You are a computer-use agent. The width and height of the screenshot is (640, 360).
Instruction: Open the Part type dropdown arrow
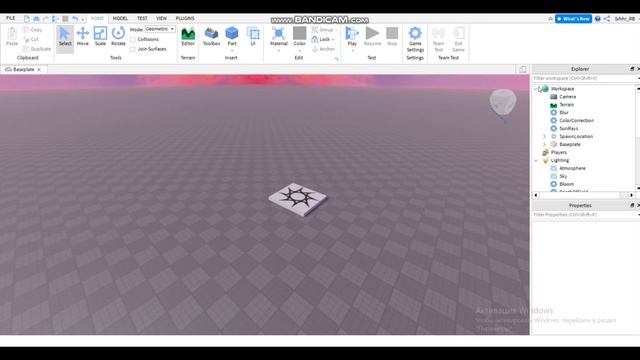coord(232,51)
